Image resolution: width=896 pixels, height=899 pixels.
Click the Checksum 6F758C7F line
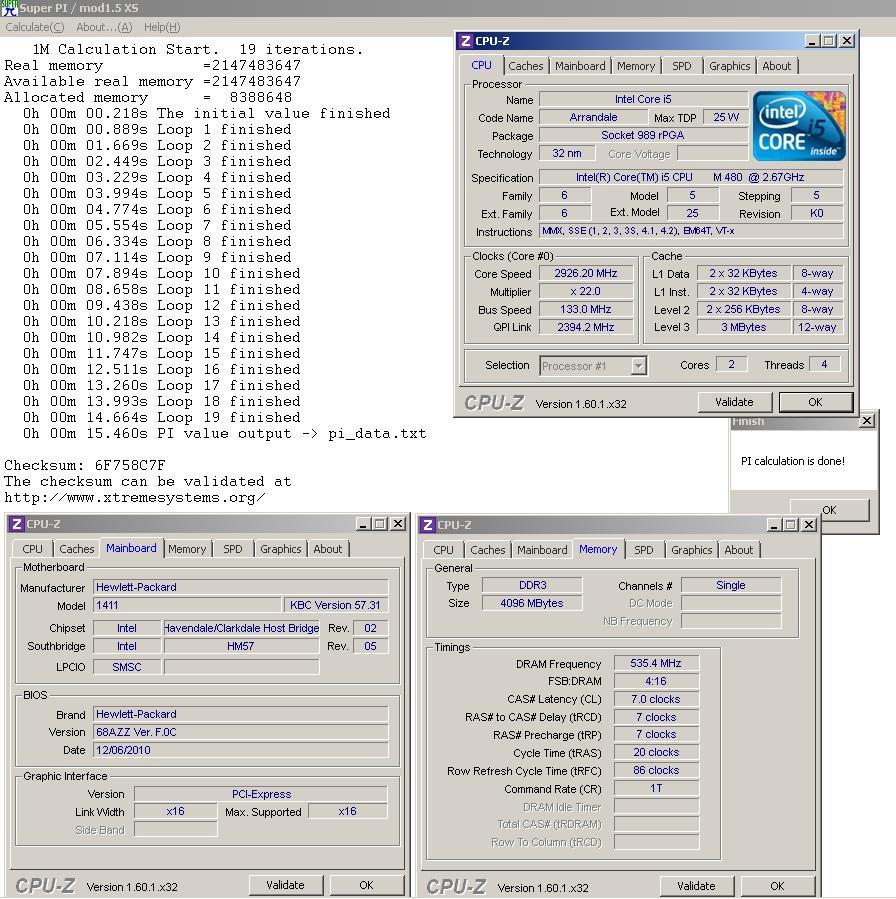85,465
